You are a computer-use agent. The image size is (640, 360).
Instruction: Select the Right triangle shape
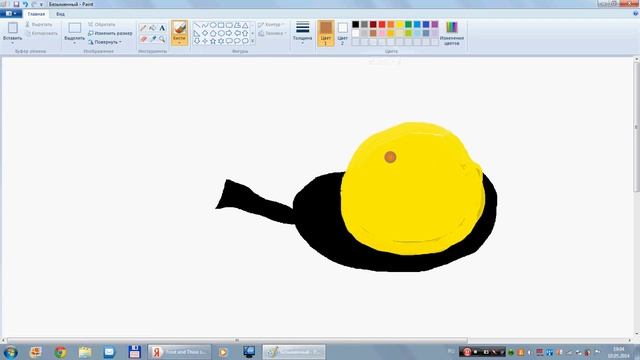pos(197,33)
